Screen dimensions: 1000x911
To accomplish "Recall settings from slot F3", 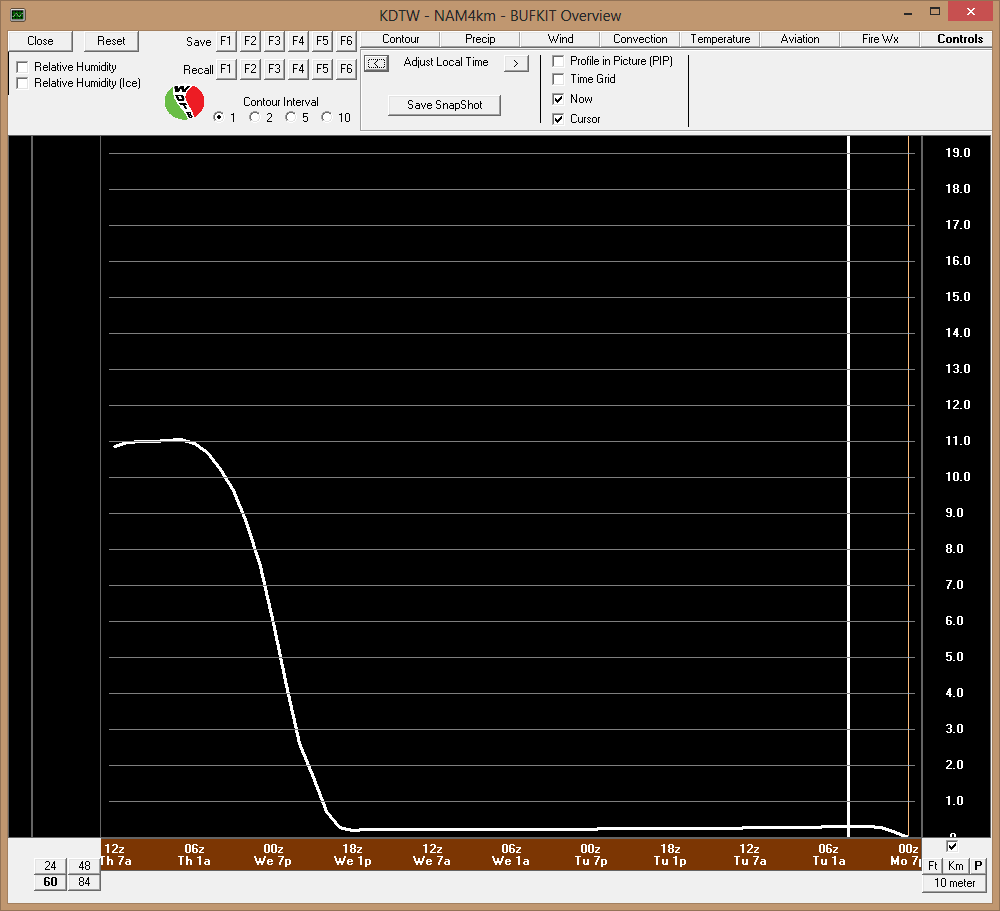I will point(274,69).
